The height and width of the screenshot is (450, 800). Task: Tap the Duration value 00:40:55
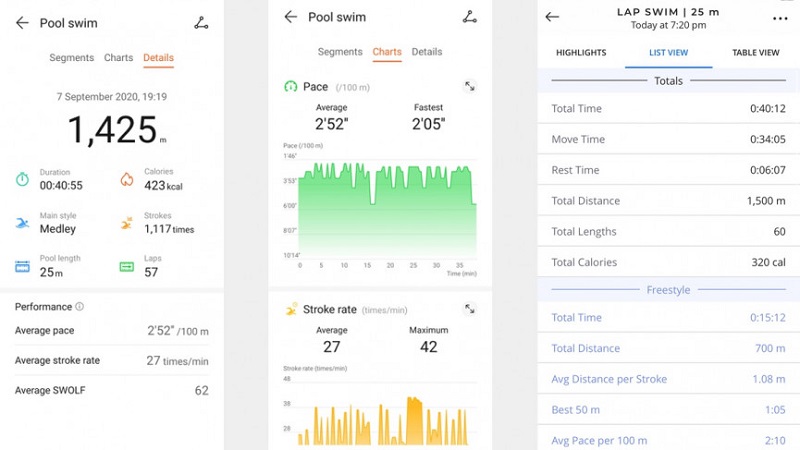(x=61, y=185)
